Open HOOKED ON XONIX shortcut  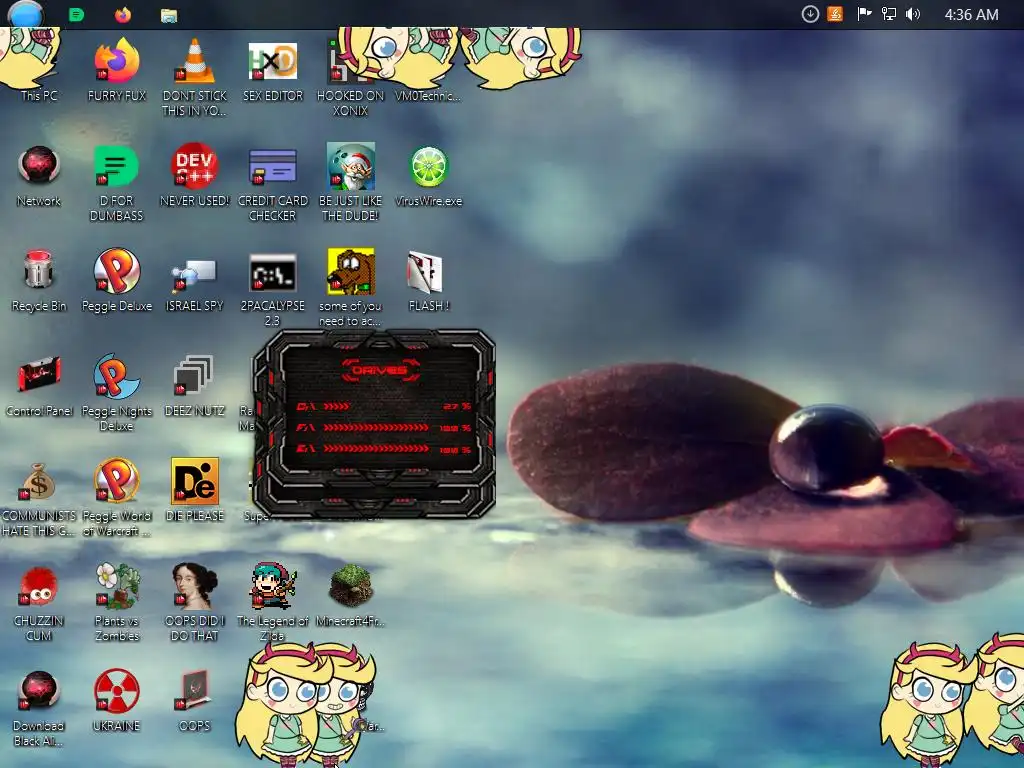pyautogui.click(x=350, y=77)
